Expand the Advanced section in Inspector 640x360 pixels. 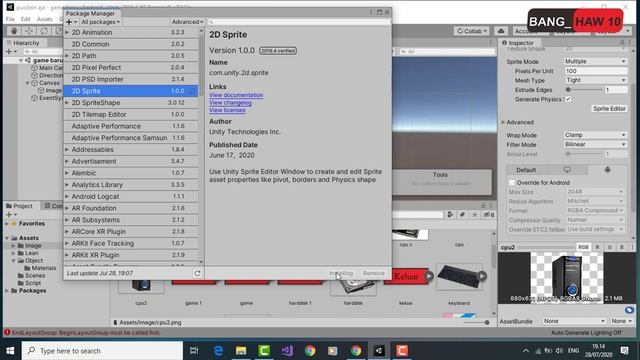point(503,122)
